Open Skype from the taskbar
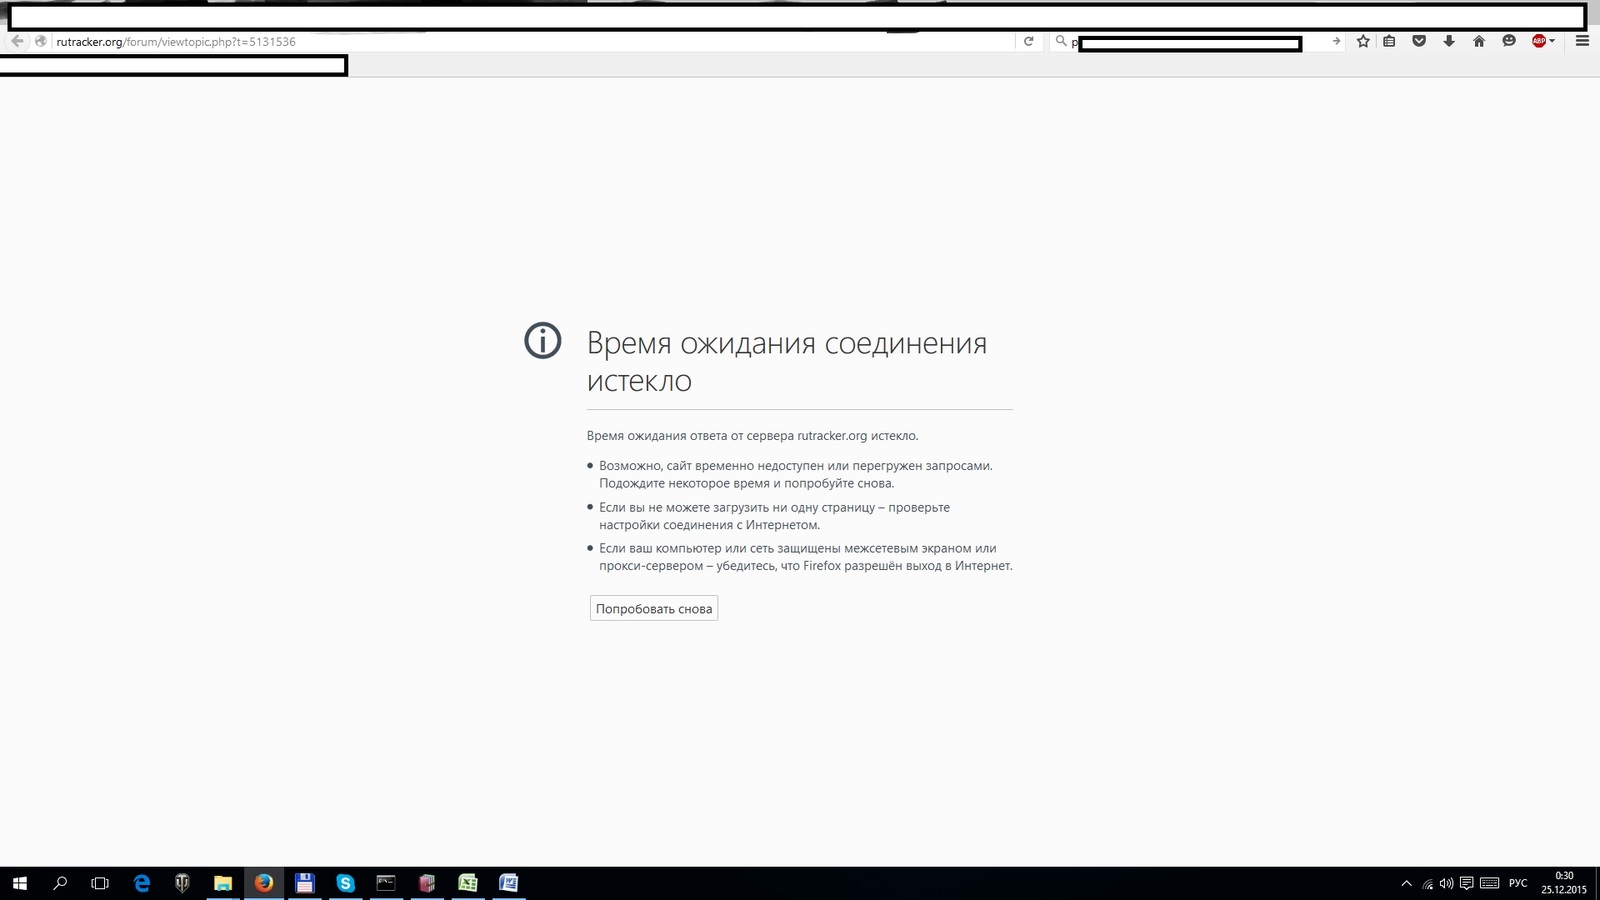The height and width of the screenshot is (900, 1600). point(345,883)
